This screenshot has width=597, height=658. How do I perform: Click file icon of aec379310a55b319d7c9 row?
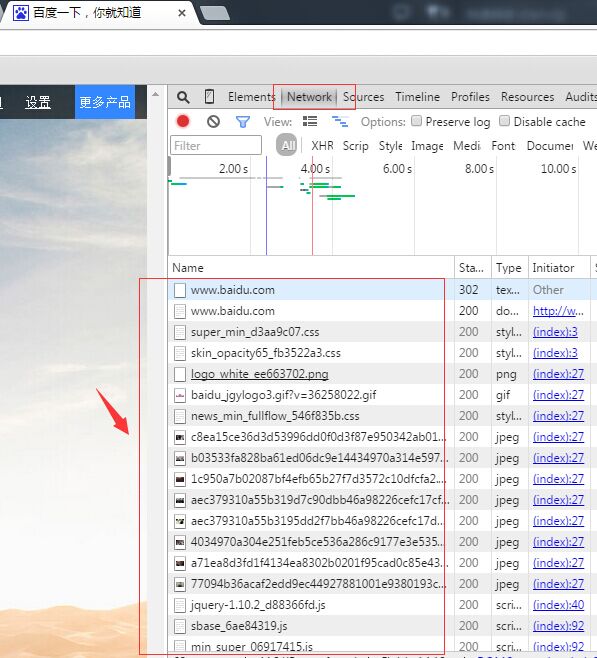[x=180, y=500]
